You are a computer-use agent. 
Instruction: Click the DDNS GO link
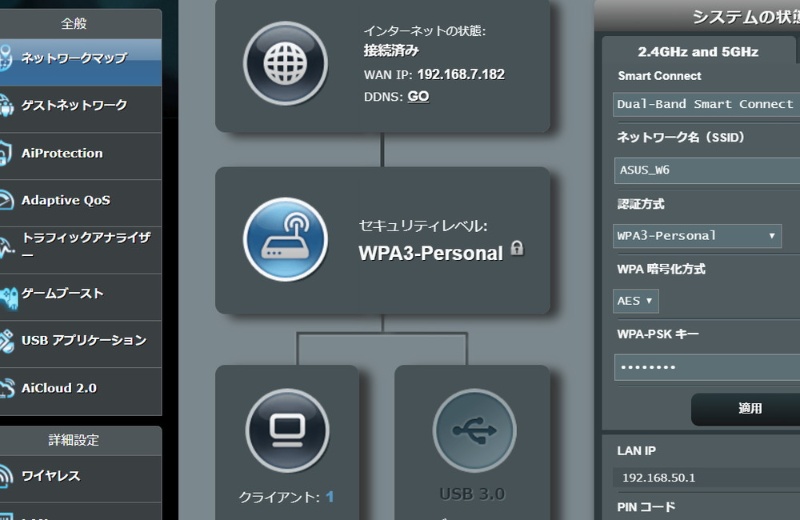tap(418, 97)
